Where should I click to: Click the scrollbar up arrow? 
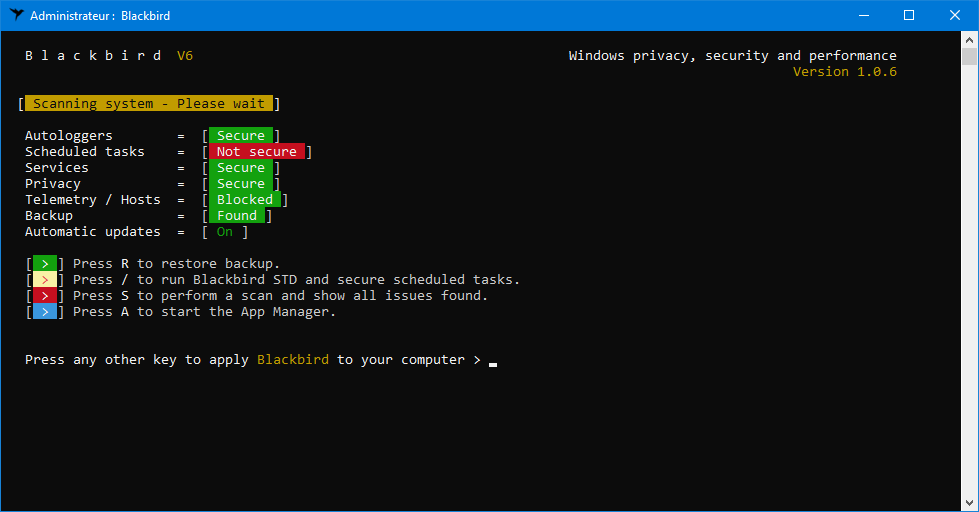969,40
